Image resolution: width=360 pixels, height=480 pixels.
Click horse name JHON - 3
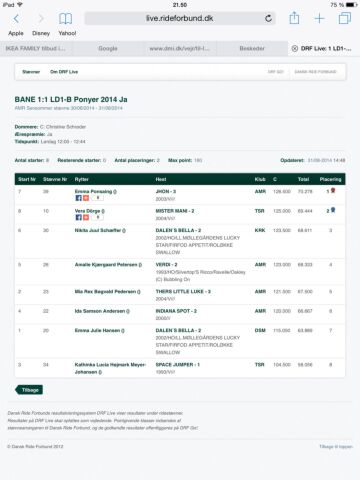(166, 192)
